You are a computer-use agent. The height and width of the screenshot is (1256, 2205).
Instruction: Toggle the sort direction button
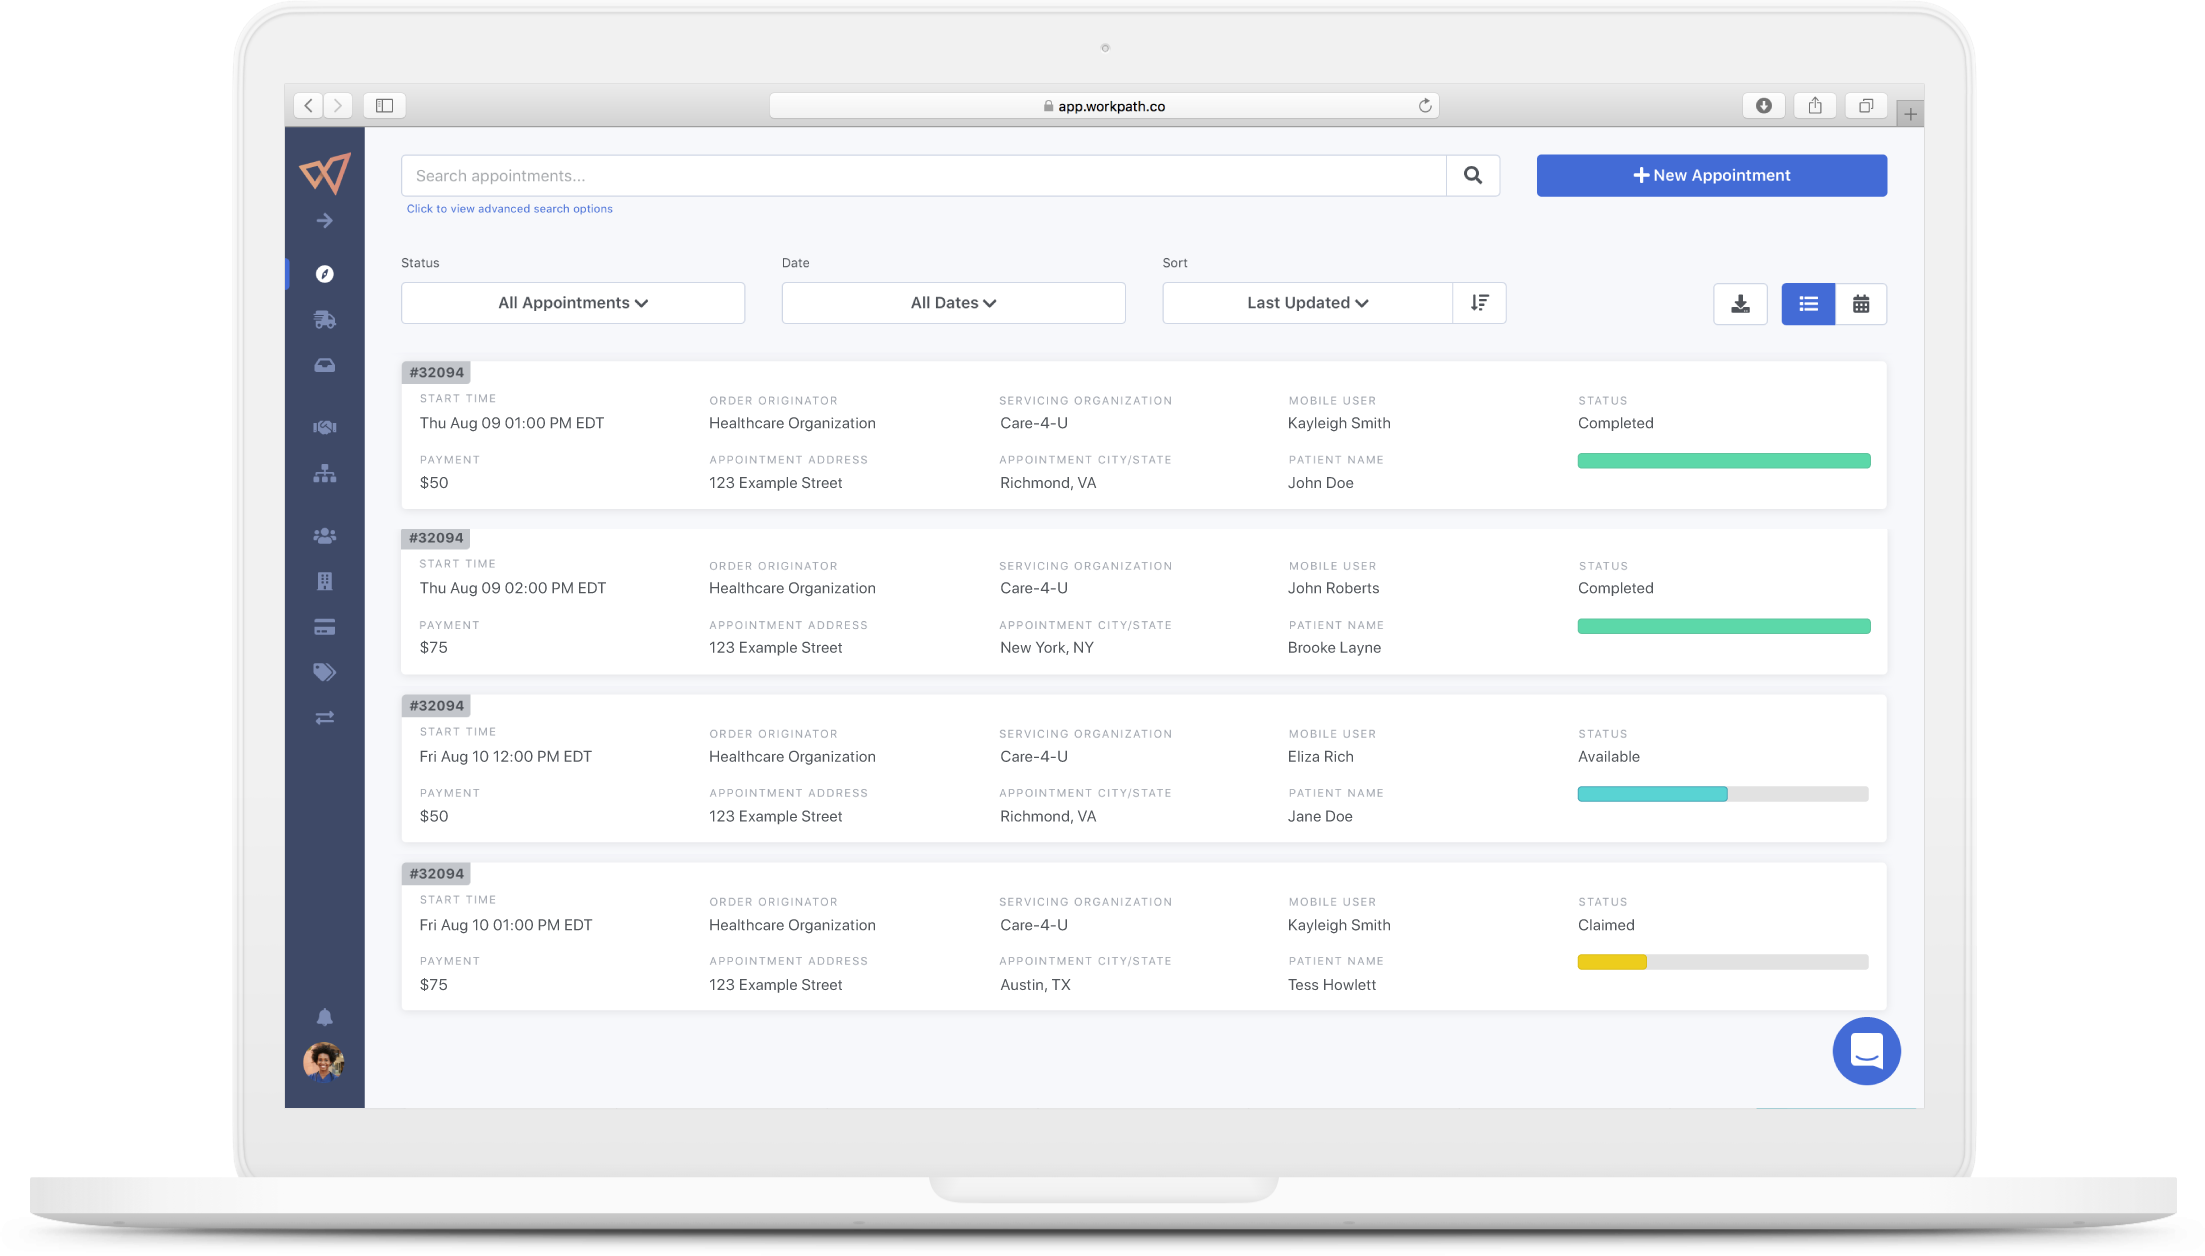coord(1479,303)
